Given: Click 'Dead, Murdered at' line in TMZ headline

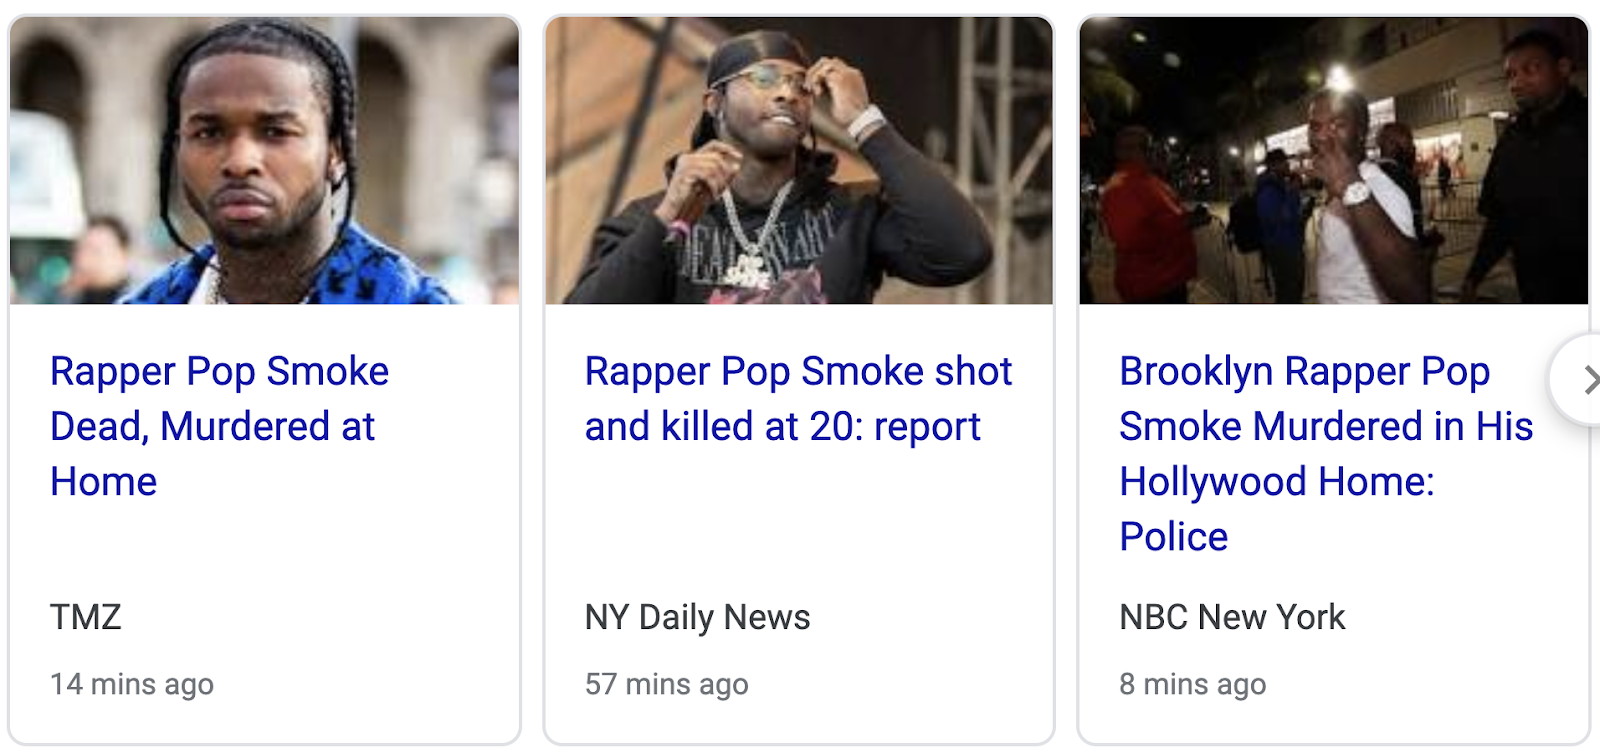Looking at the screenshot, I should click(x=212, y=427).
